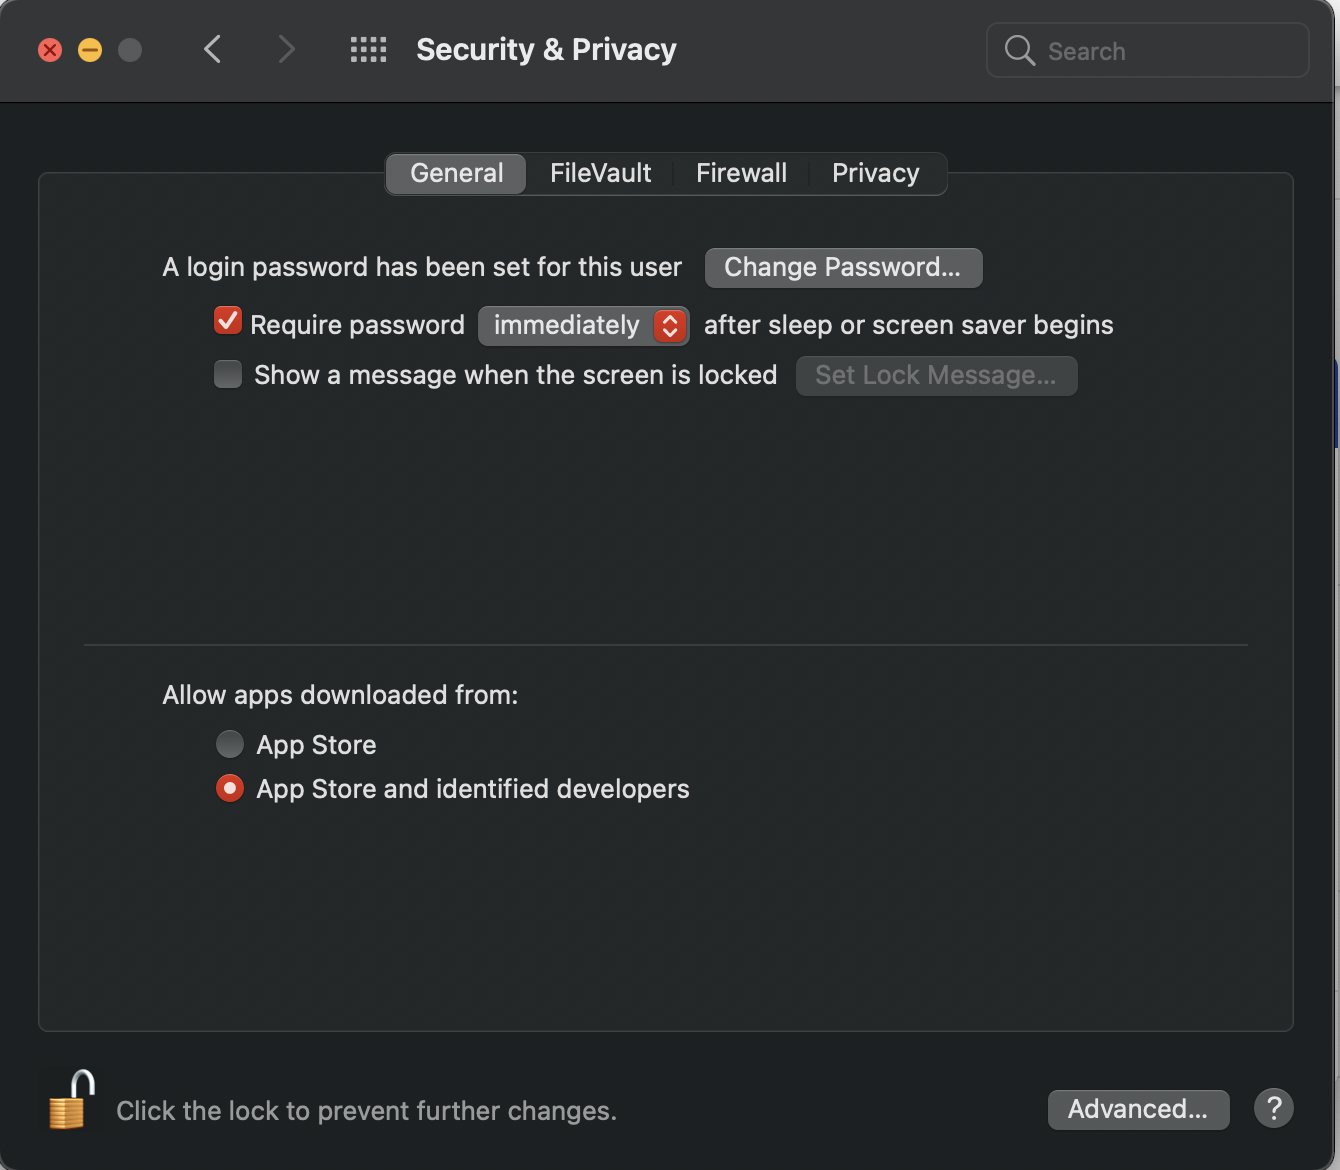Click the padlock icon to prevent changes
Image resolution: width=1340 pixels, height=1170 pixels.
click(70, 1100)
